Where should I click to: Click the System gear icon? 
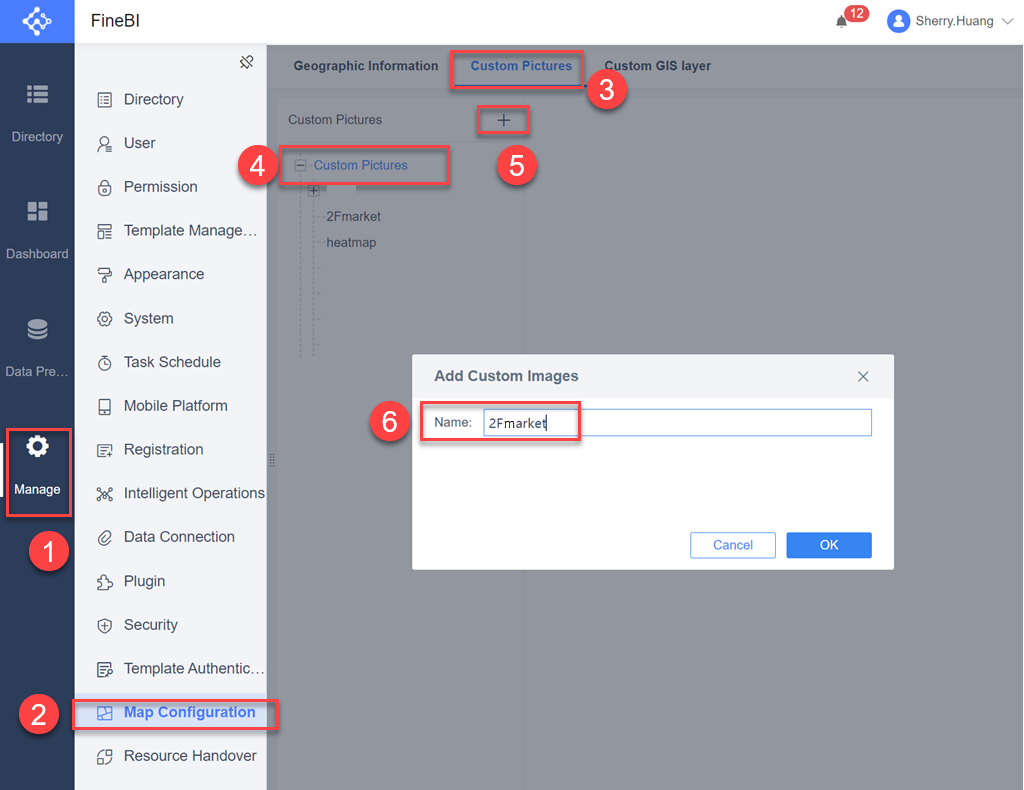click(x=104, y=319)
